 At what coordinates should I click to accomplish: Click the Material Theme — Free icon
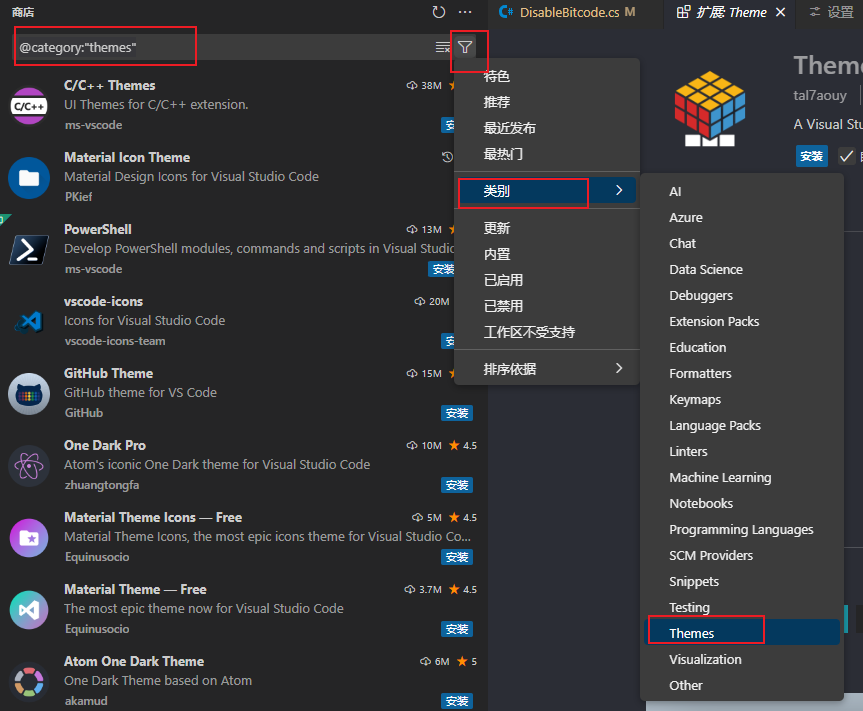point(29,610)
